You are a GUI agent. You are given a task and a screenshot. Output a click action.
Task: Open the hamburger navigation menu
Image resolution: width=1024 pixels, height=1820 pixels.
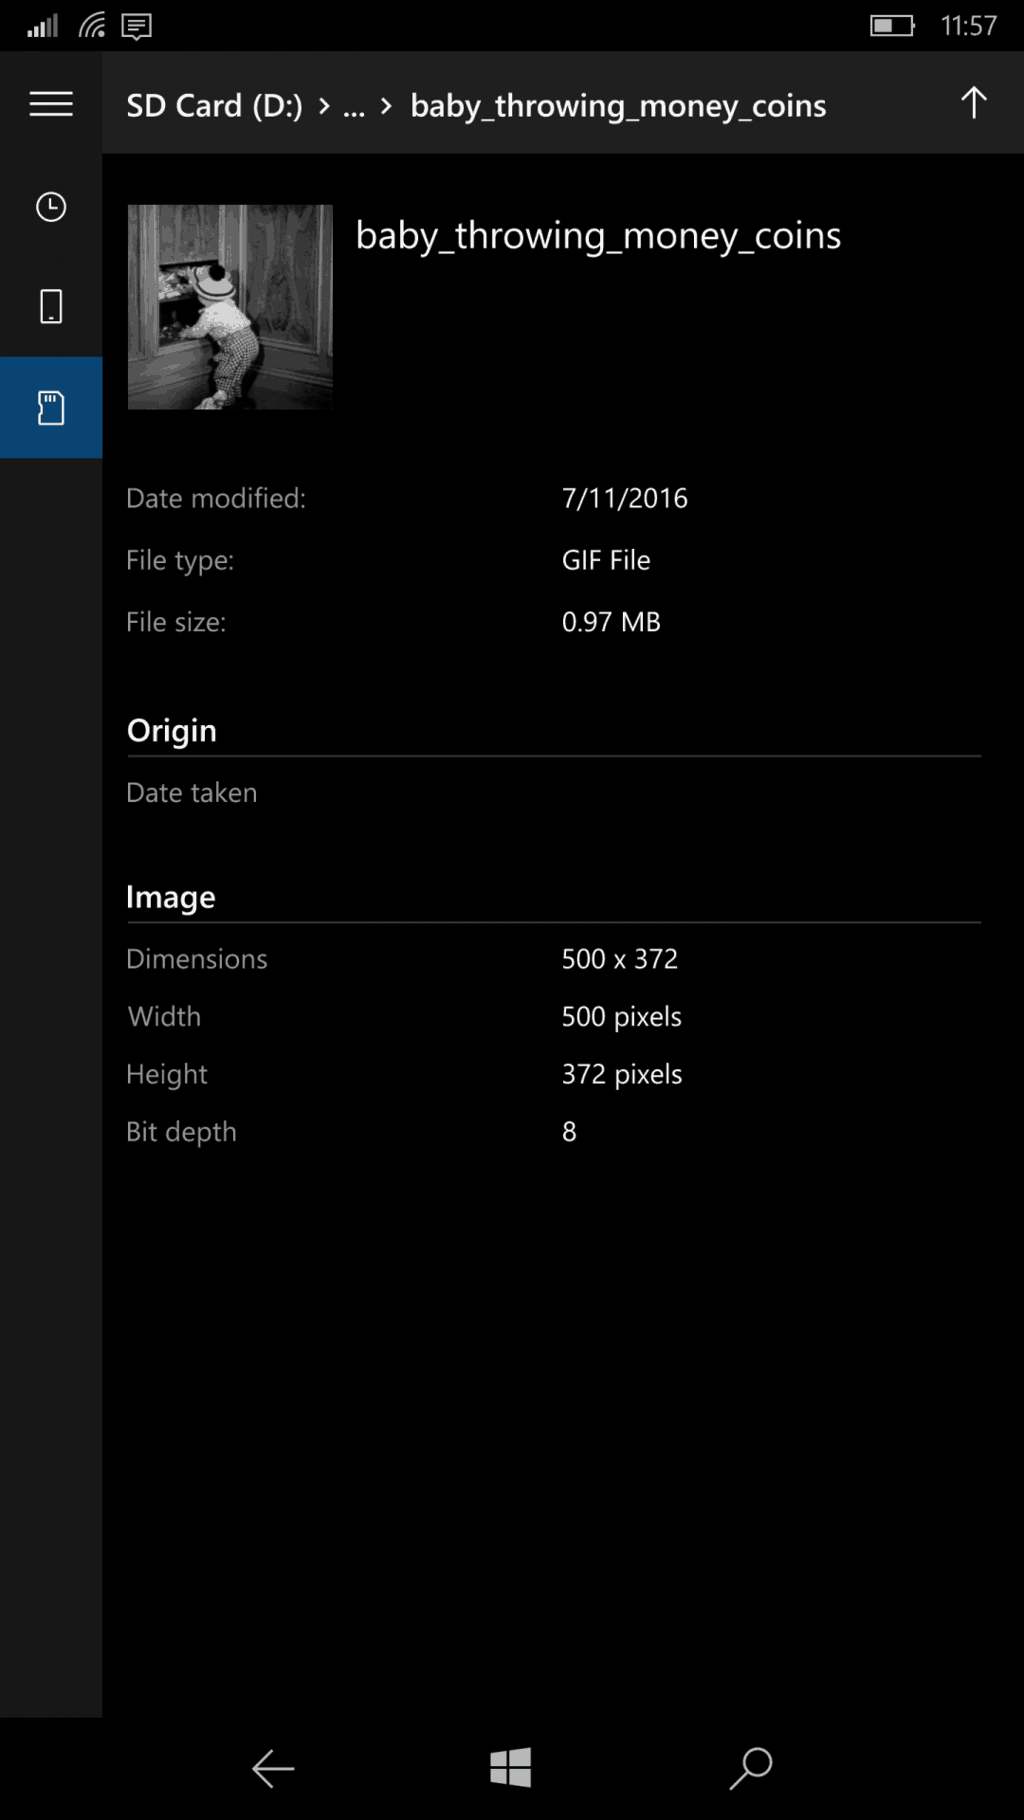tap(51, 104)
